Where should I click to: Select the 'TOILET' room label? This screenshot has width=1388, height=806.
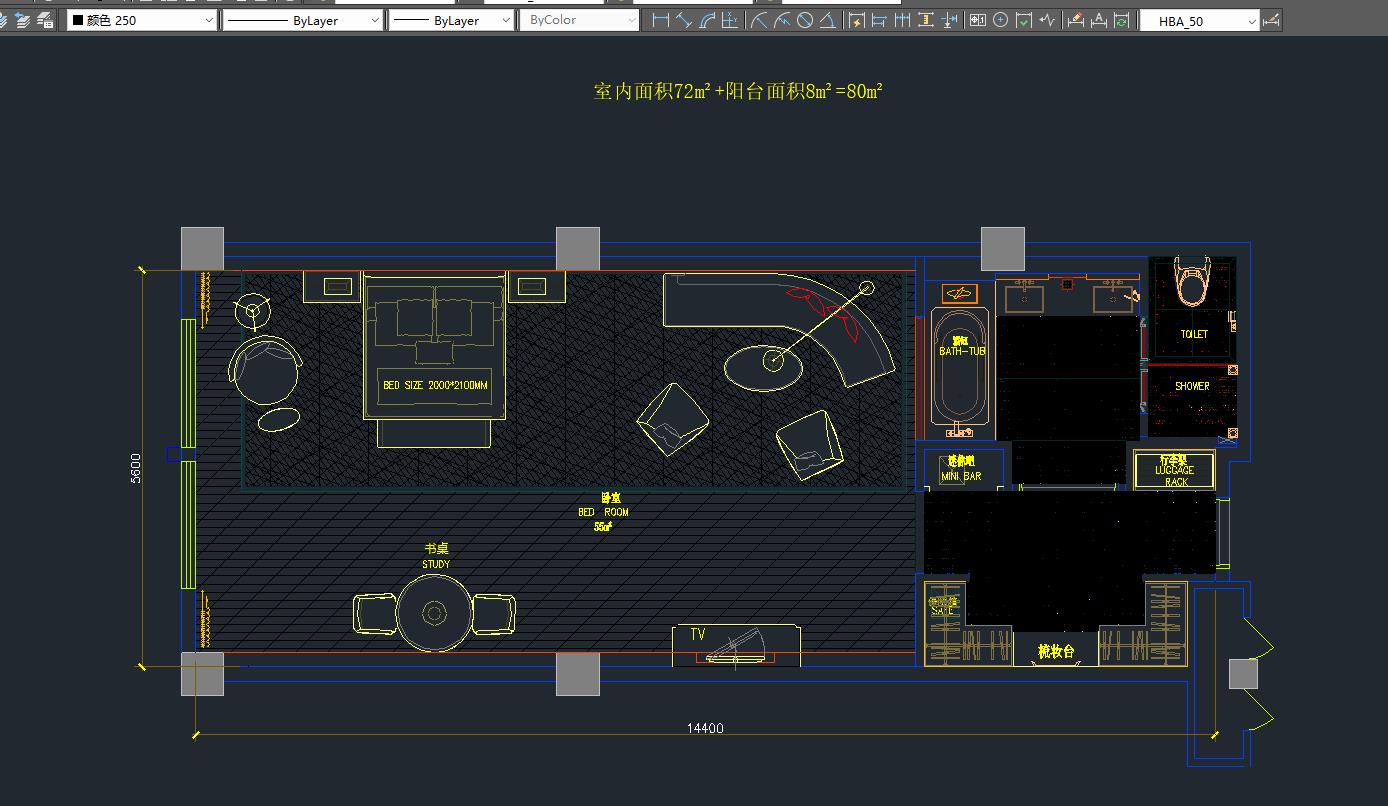(x=1194, y=334)
